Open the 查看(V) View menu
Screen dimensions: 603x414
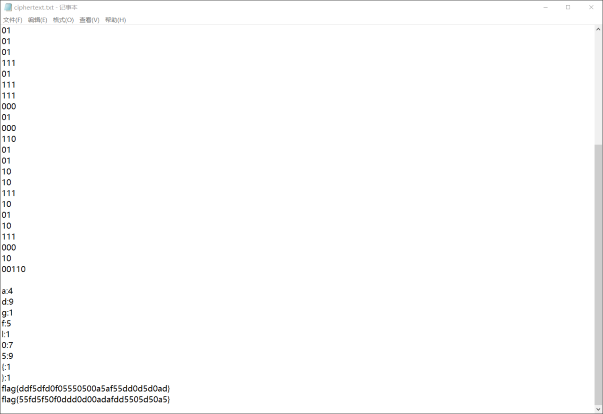click(x=89, y=20)
